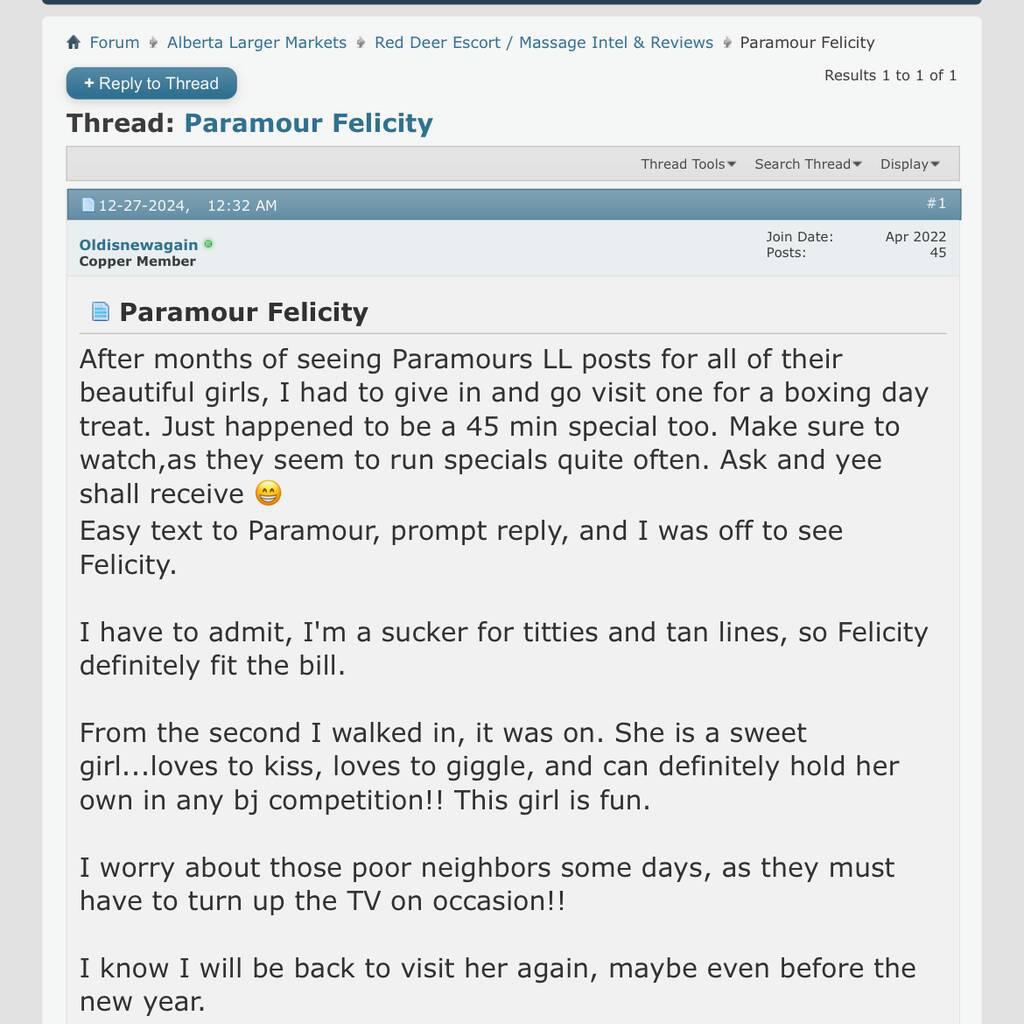Click the 12:32 AM post timestamp
Viewport: 1024px width, 1024px height.
tap(241, 206)
